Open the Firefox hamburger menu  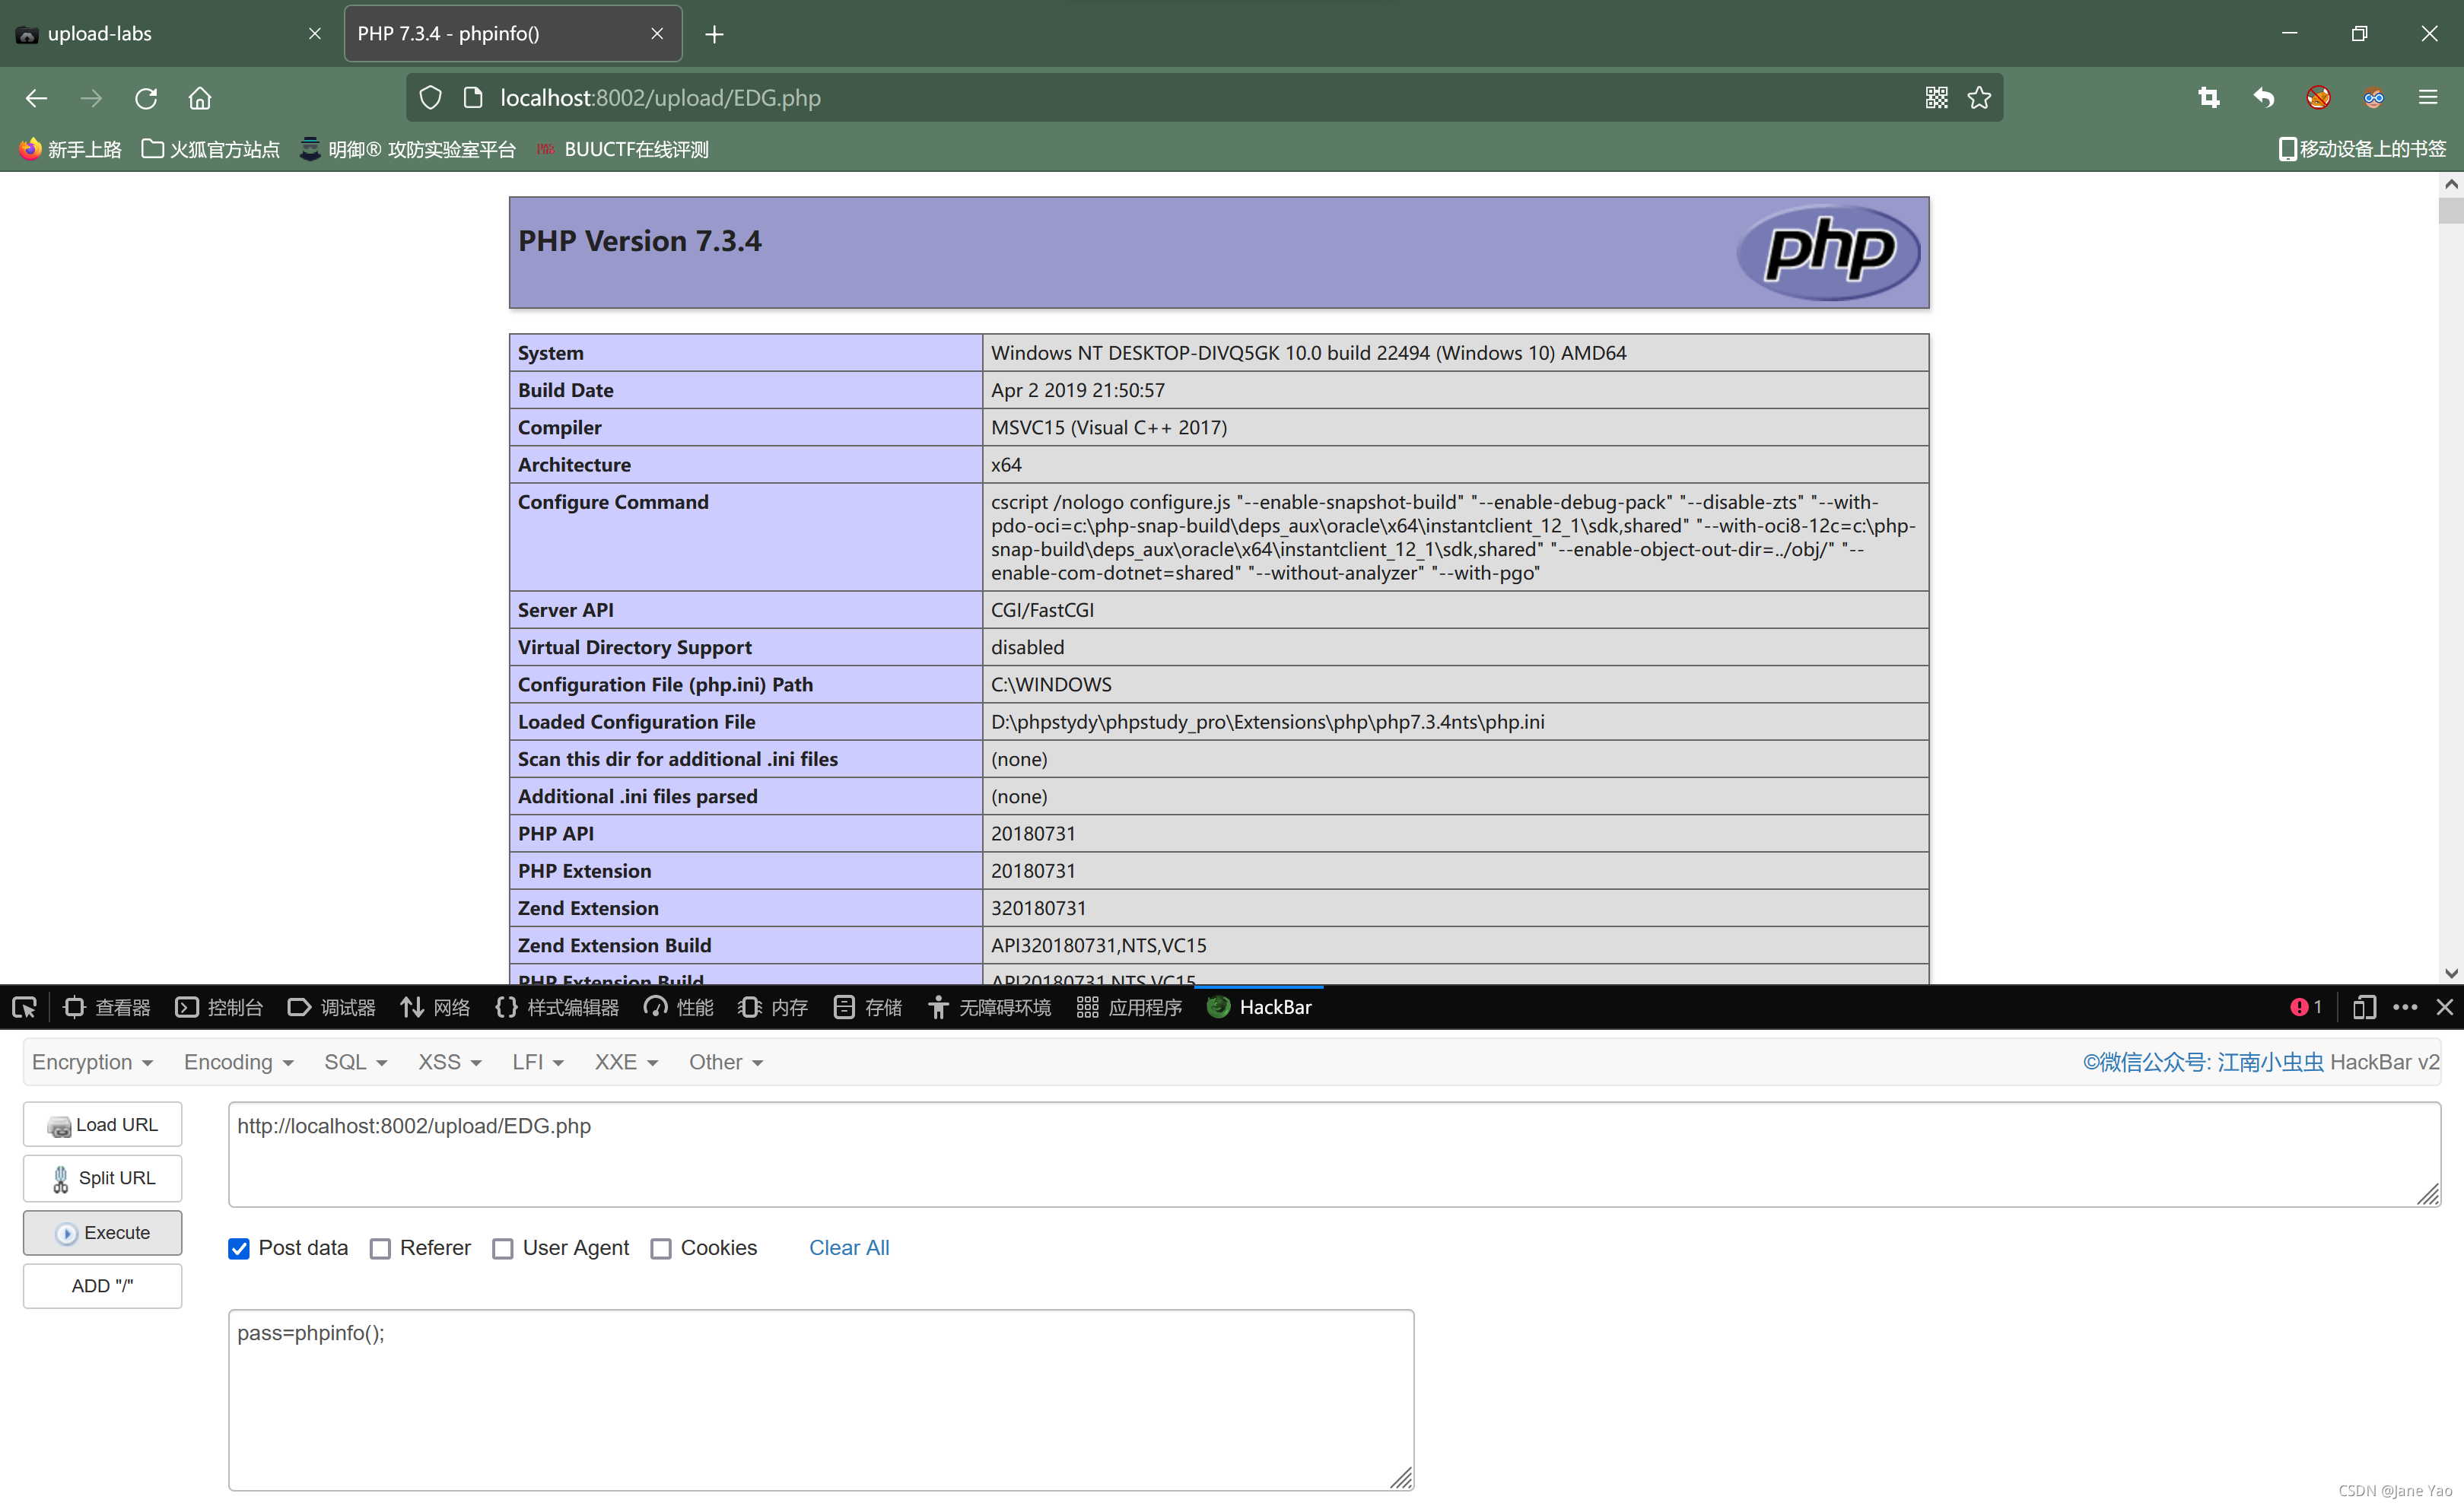coord(2428,98)
